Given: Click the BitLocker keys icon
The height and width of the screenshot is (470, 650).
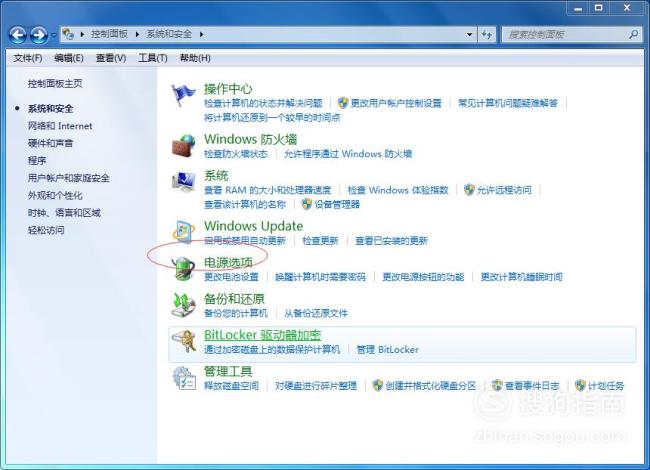Looking at the screenshot, I should [184, 341].
